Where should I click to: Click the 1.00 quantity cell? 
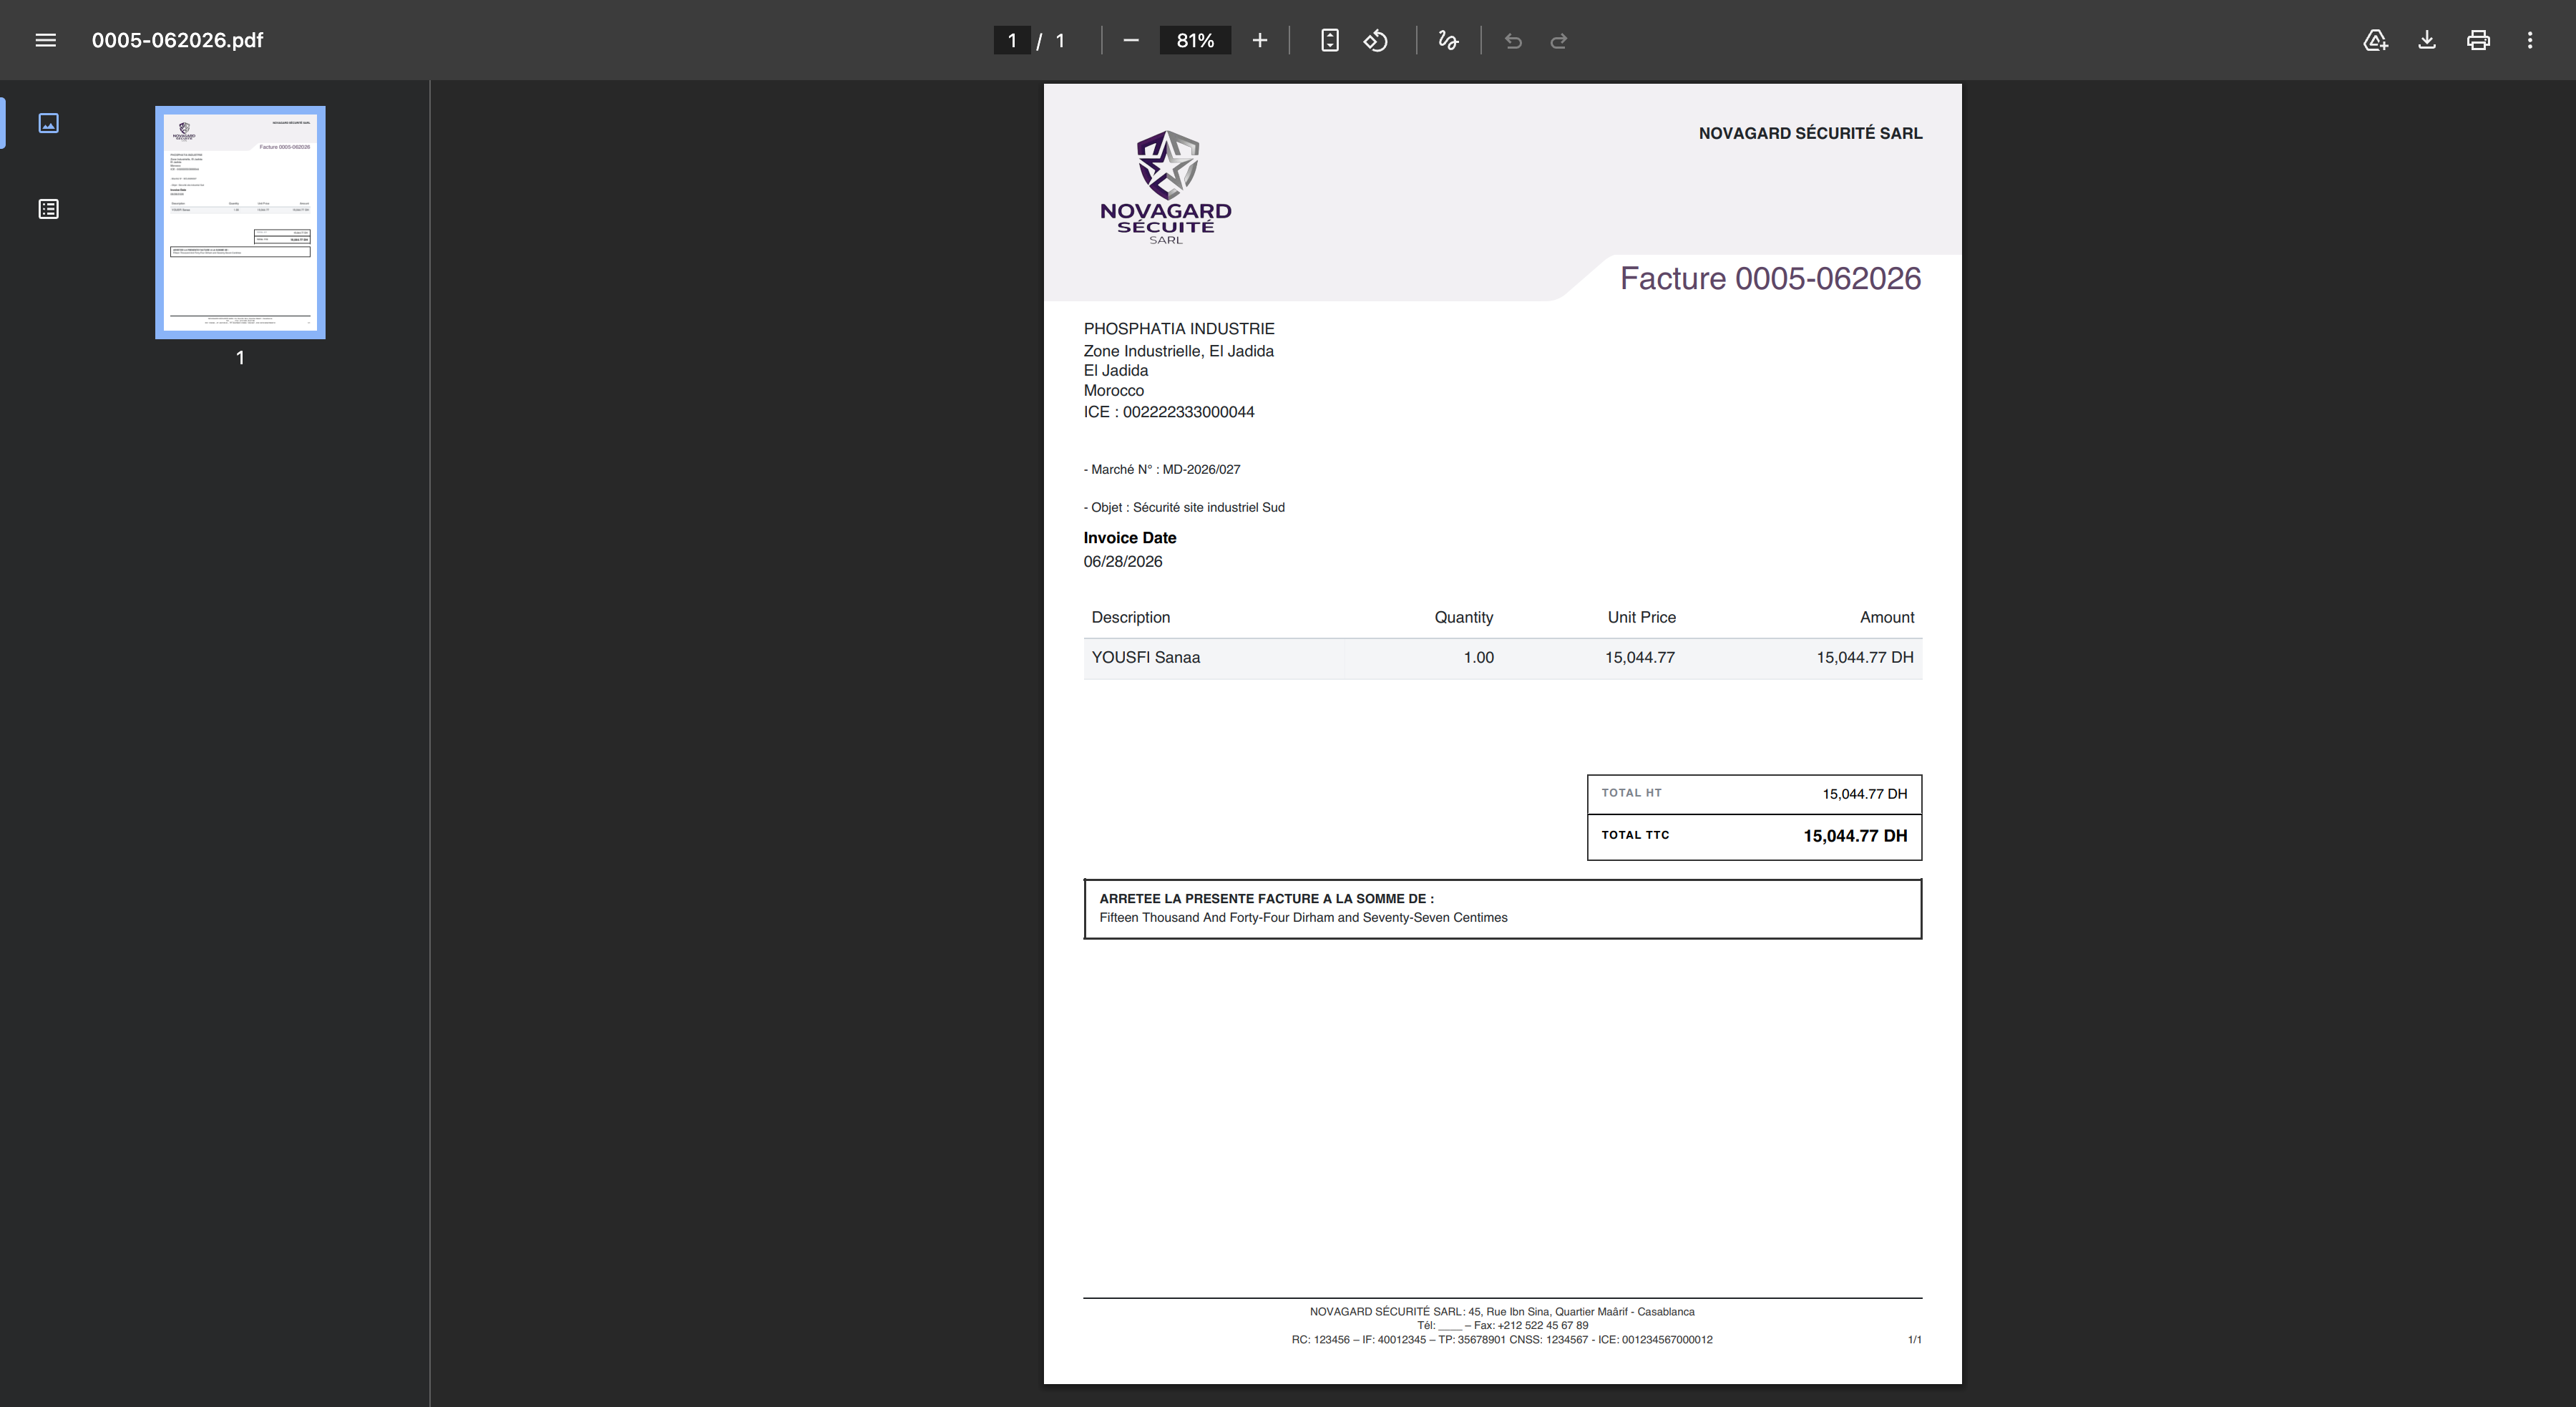pos(1479,658)
